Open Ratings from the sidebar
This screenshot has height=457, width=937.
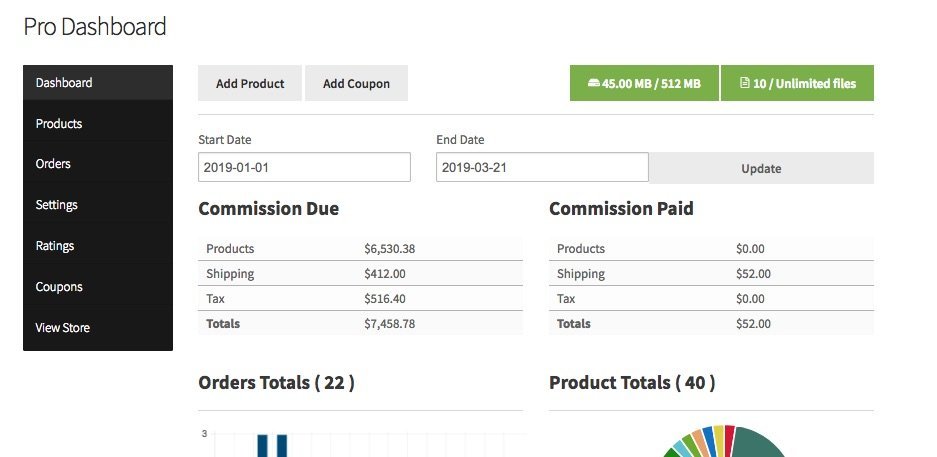tap(98, 246)
